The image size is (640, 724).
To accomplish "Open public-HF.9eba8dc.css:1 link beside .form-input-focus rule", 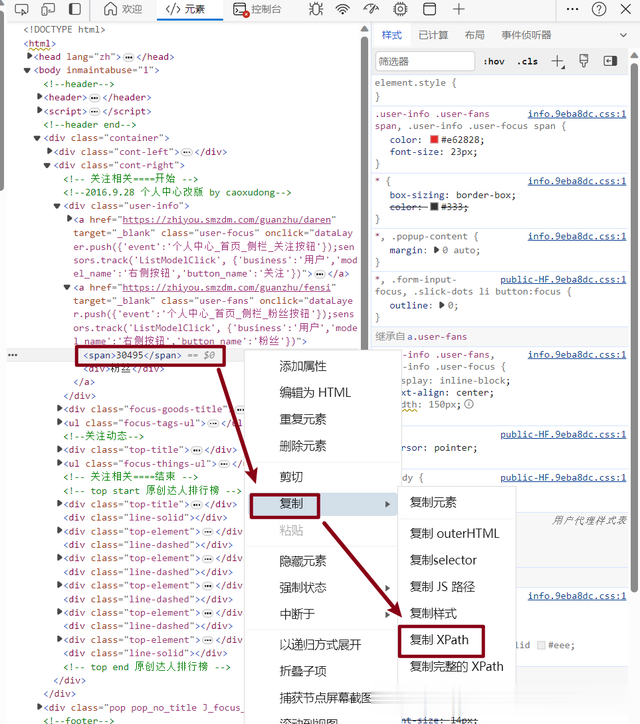I will click(x=563, y=279).
